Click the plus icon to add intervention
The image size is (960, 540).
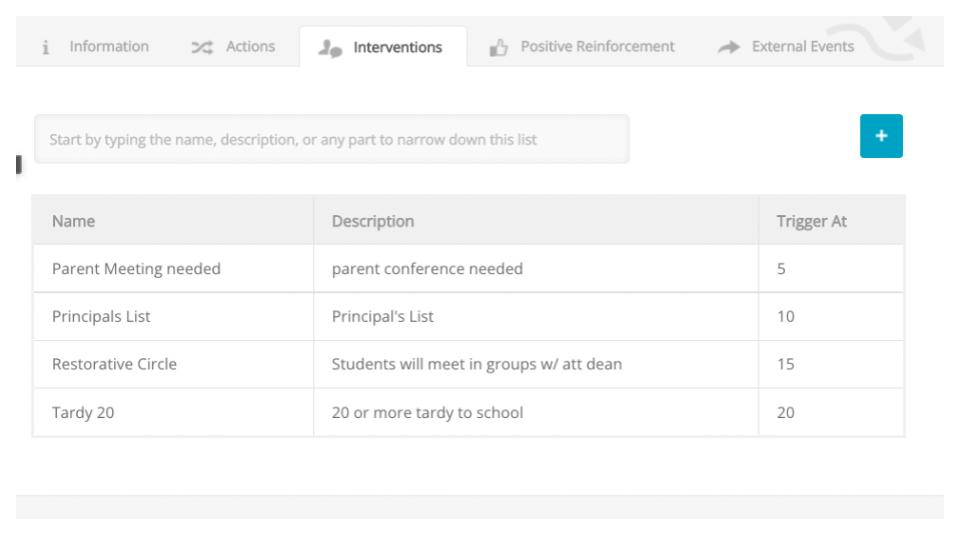[881, 137]
